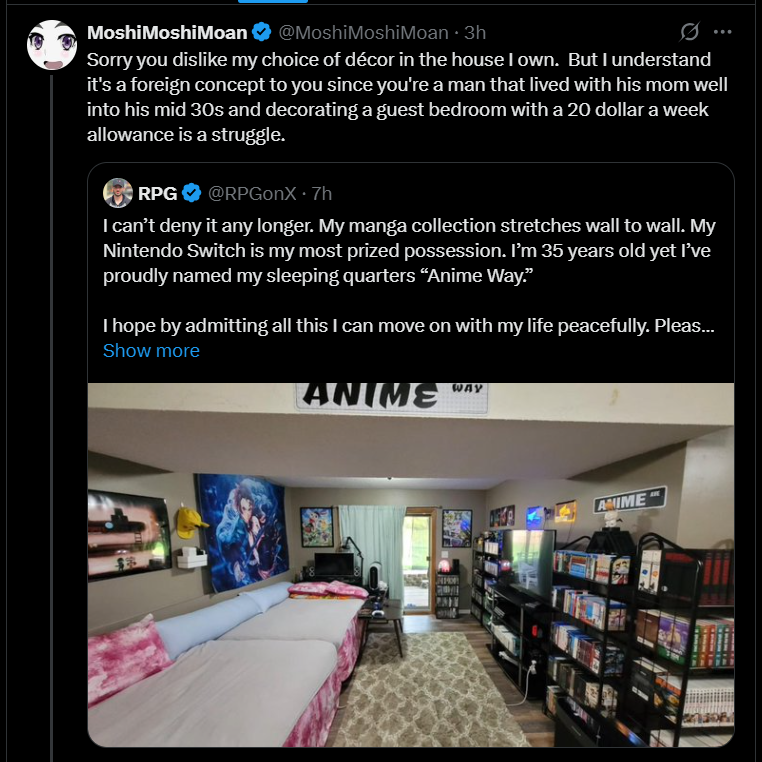Viewport: 762px width, 762px height.
Task: Open MoshiMoshiMoan display name profile link
Action: point(167,33)
